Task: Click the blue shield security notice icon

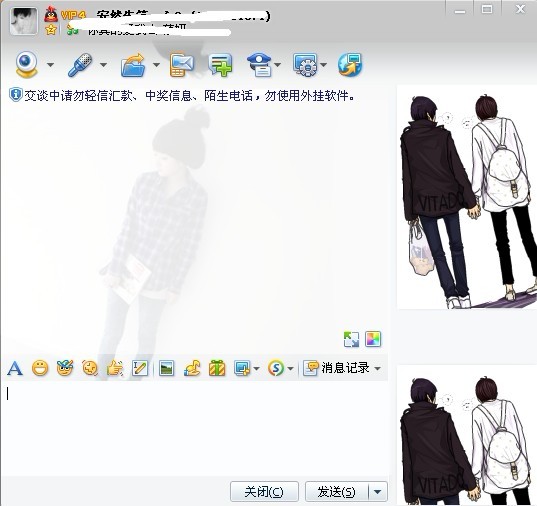Action: [16, 95]
